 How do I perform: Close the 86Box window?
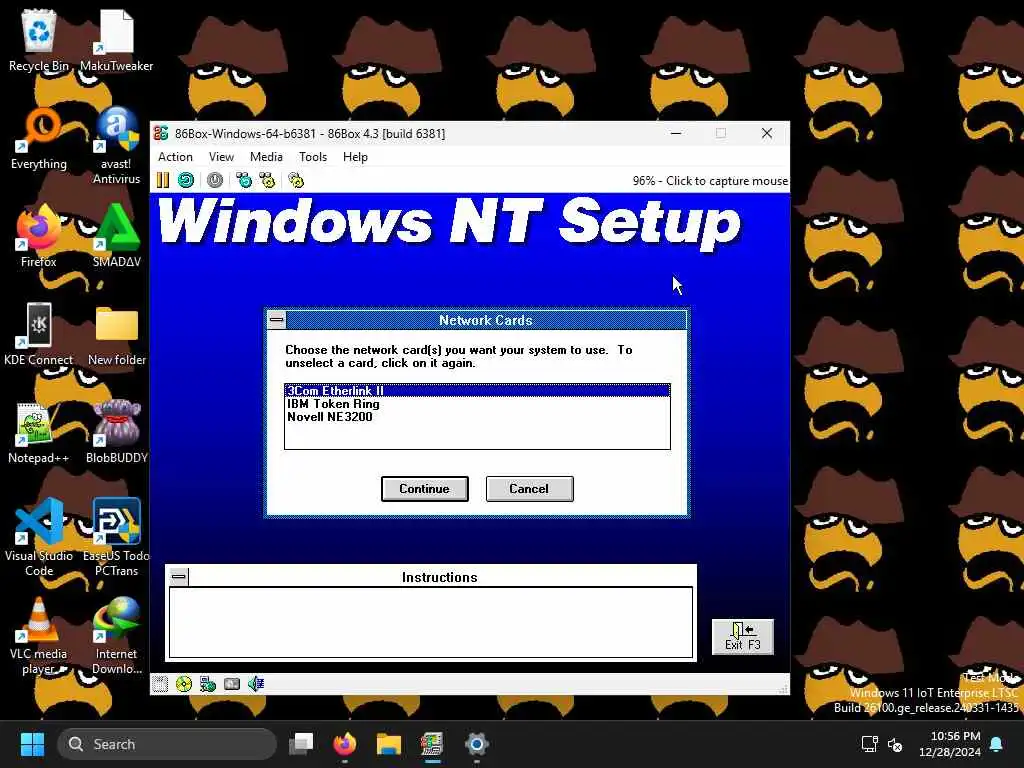coord(767,133)
